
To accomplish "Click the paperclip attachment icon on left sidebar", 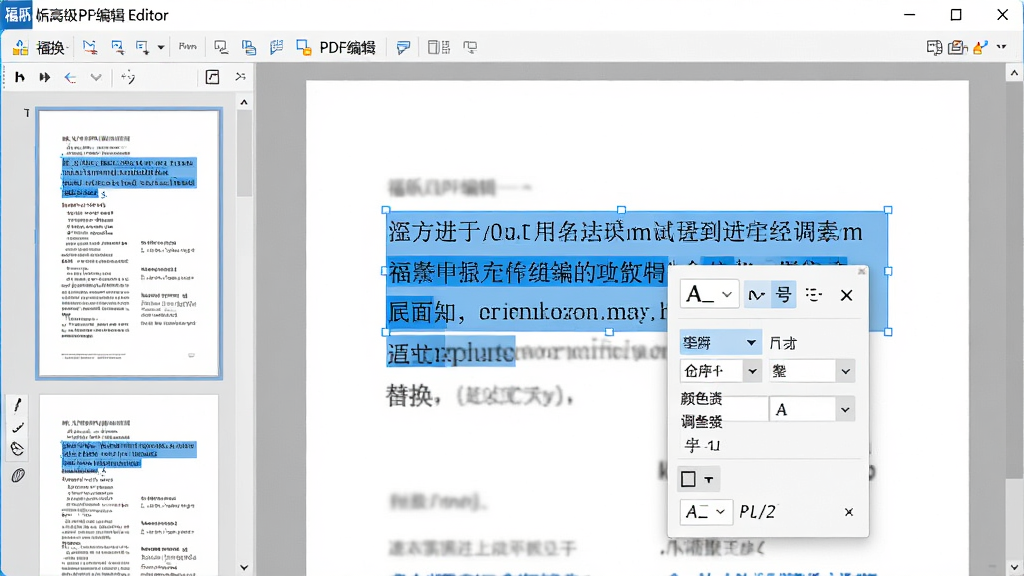I will point(18,475).
